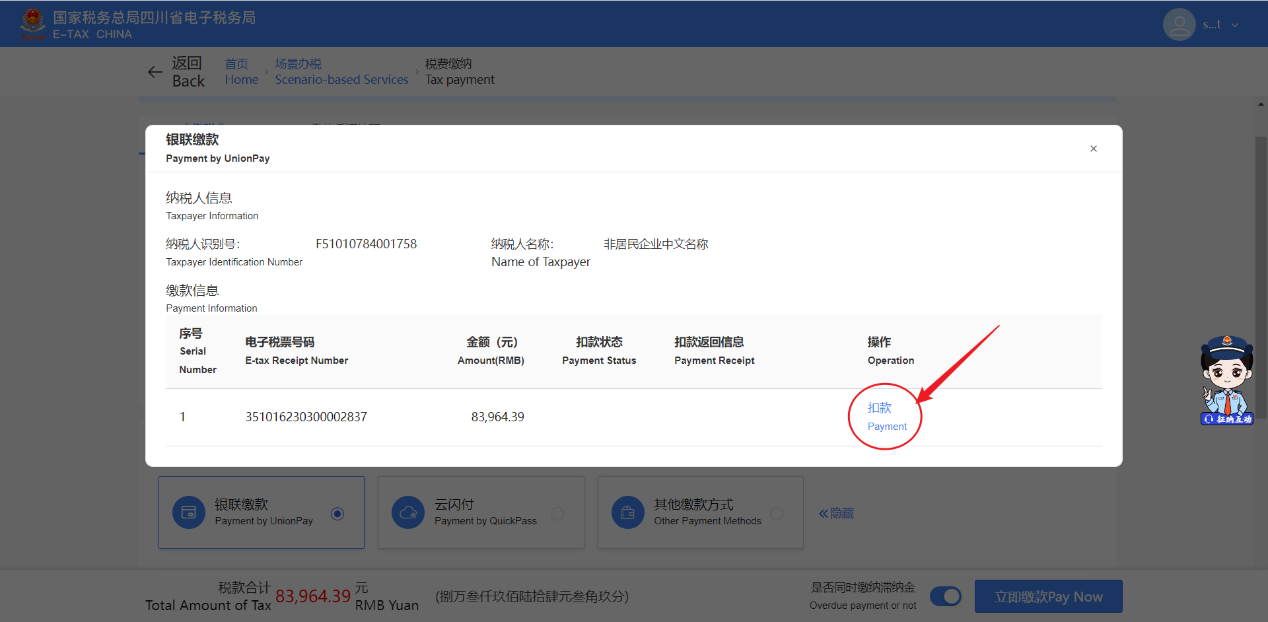Image resolution: width=1268 pixels, height=622 pixels.
Task: Toggle the overdue payment switch
Action: click(x=945, y=597)
